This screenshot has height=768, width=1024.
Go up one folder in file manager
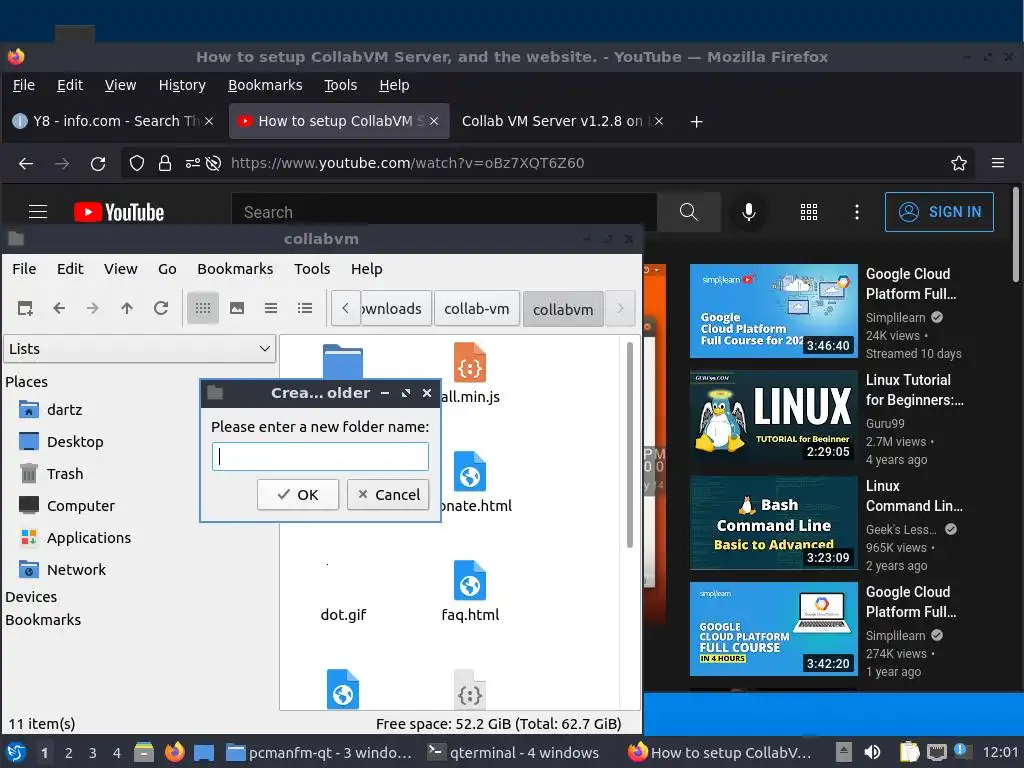pyautogui.click(x=127, y=308)
